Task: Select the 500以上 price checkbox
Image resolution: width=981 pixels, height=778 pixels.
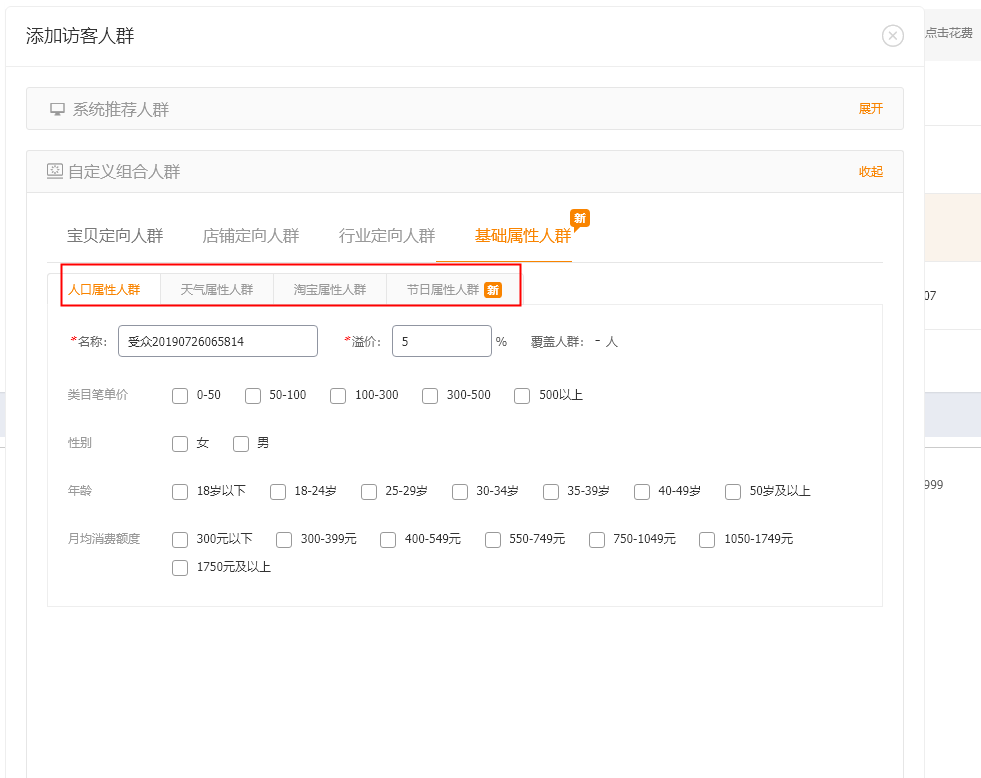Action: pyautogui.click(x=522, y=396)
